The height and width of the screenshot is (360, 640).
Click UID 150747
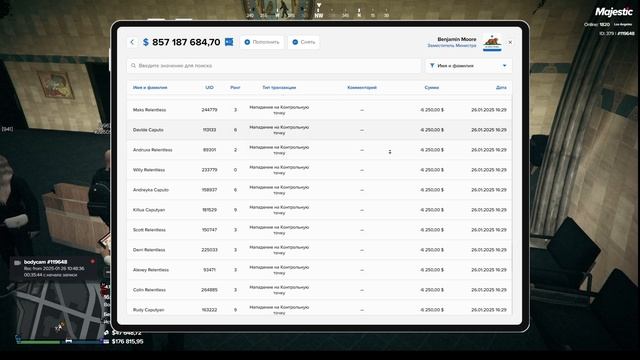pos(209,230)
